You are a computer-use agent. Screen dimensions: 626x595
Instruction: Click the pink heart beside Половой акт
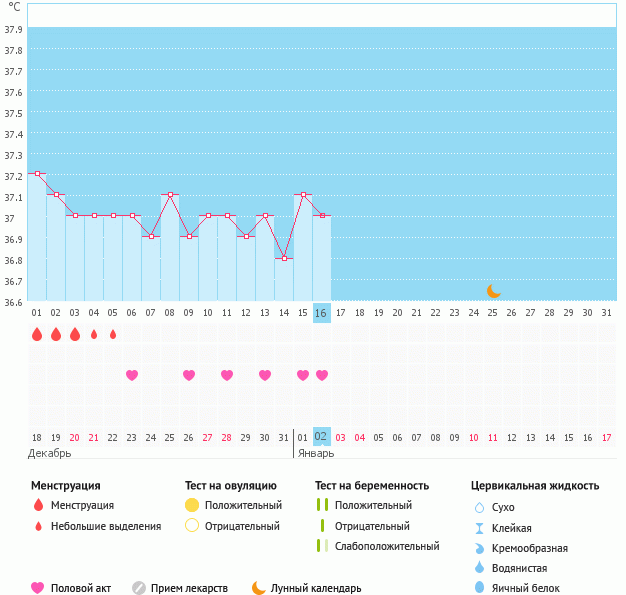tap(38, 588)
